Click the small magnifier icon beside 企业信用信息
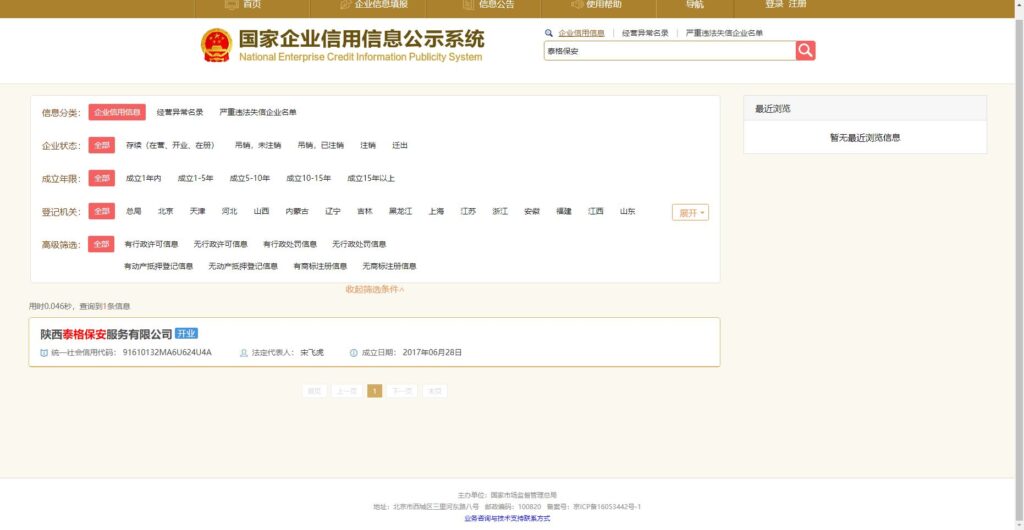 click(549, 33)
